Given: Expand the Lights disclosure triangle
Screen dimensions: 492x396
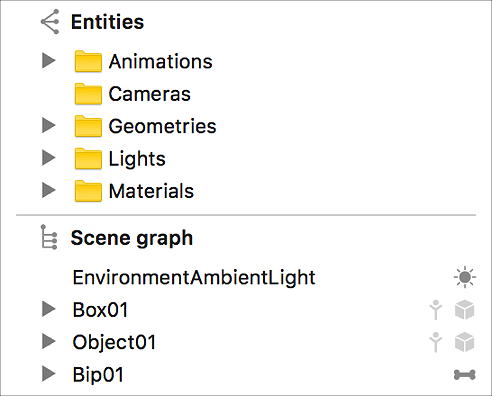Looking at the screenshot, I should [49, 158].
